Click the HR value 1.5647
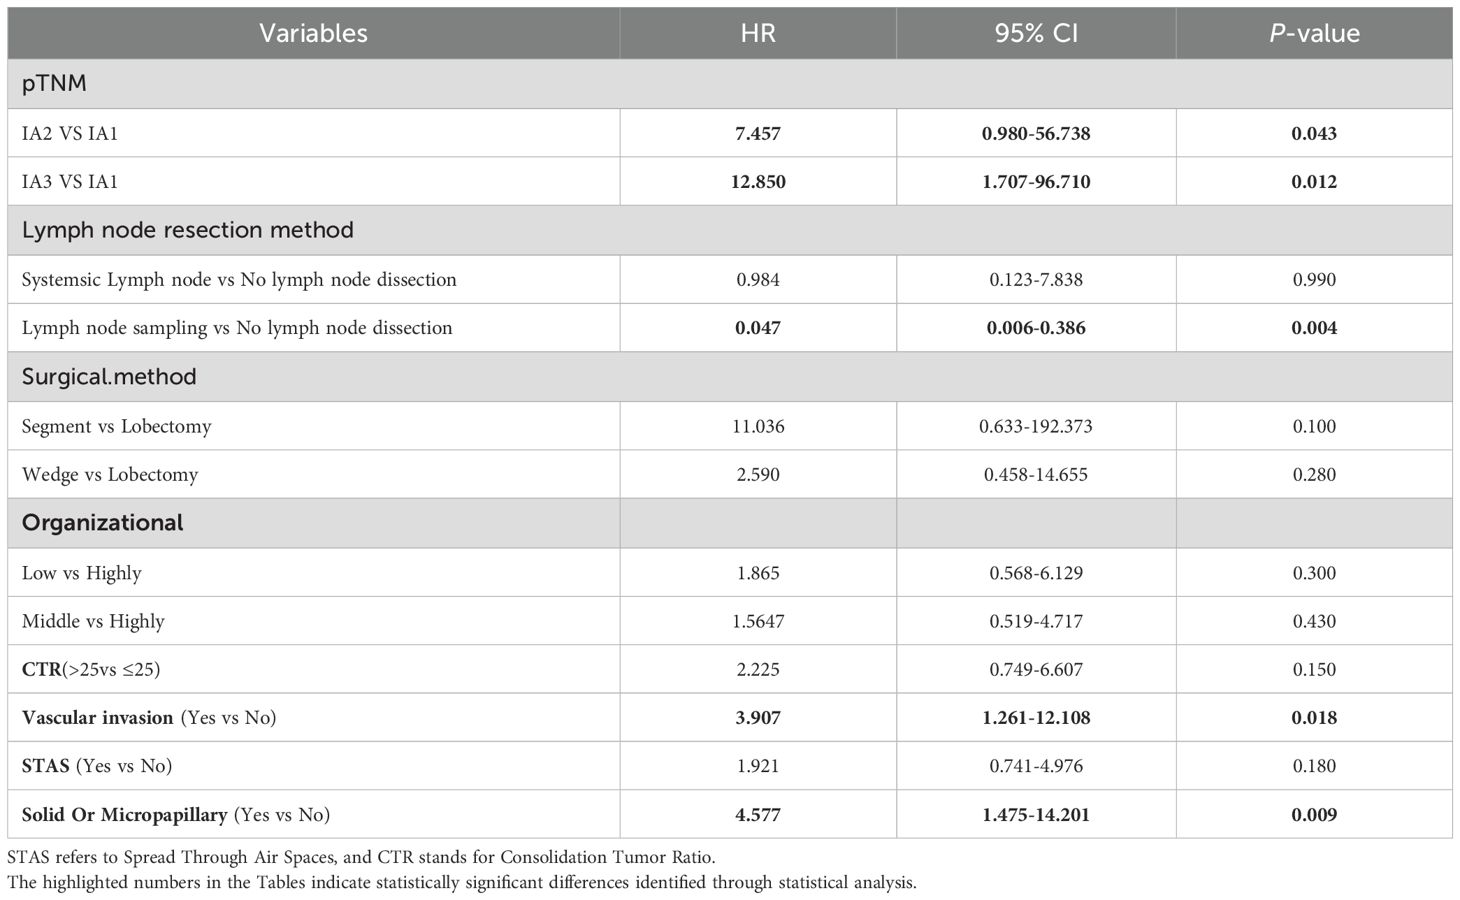 (x=758, y=621)
